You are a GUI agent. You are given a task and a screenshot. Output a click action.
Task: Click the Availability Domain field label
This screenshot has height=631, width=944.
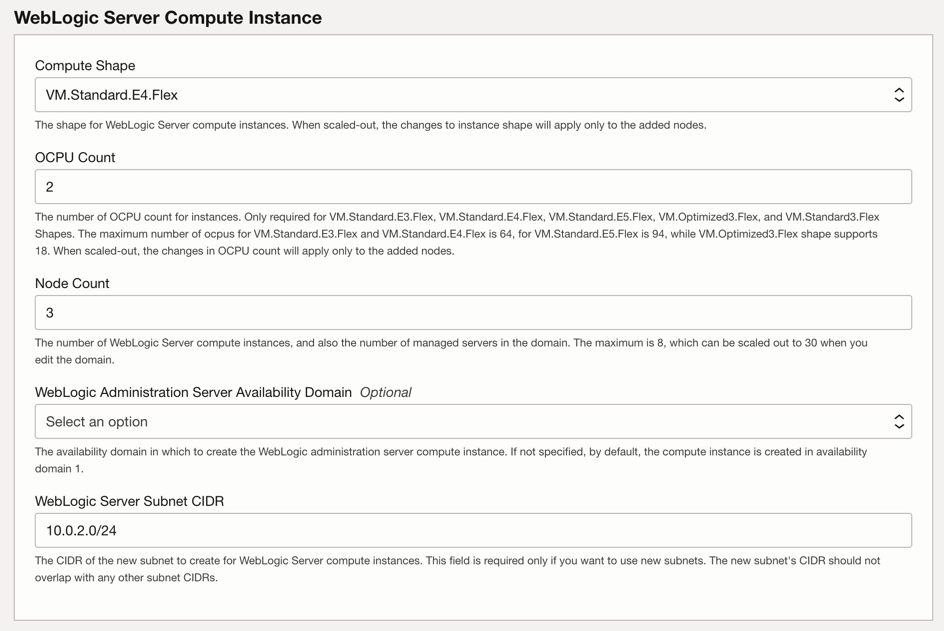tap(193, 393)
